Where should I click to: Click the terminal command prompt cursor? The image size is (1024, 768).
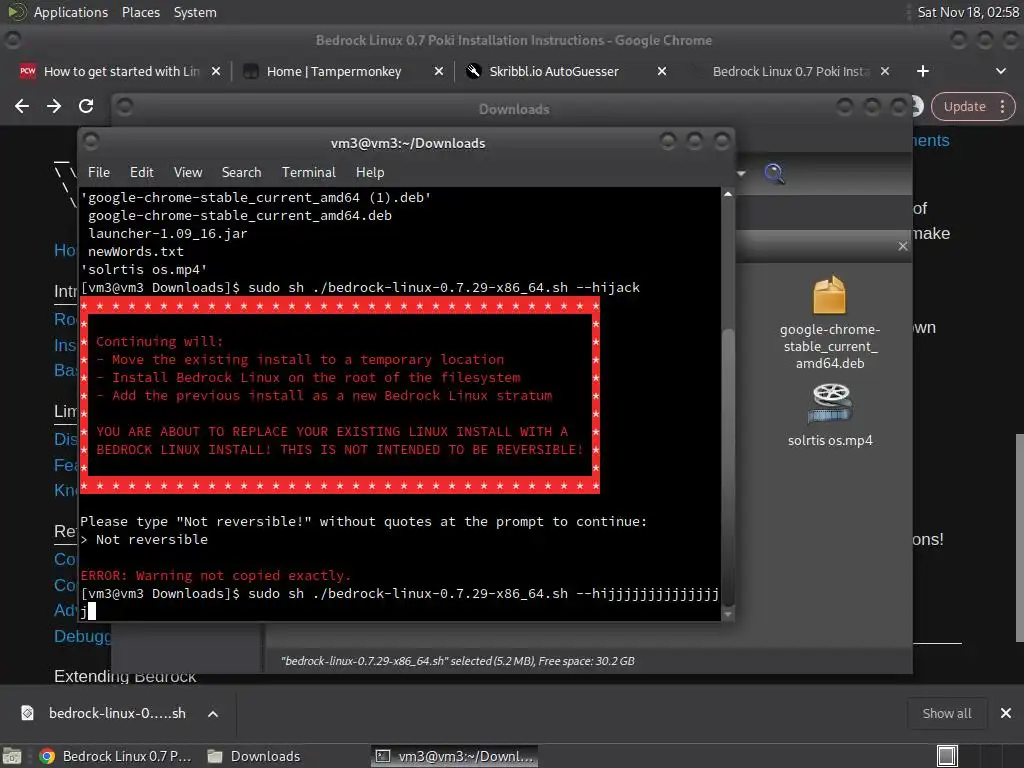91,611
